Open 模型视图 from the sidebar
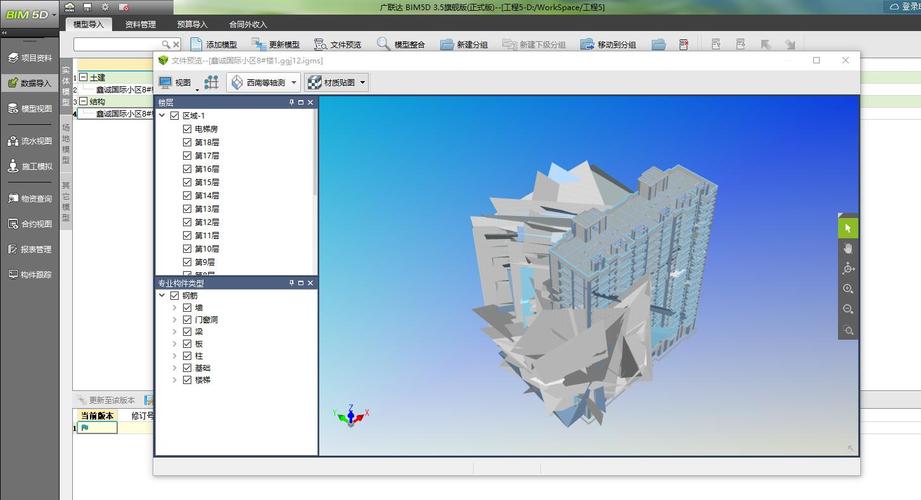The width and height of the screenshot is (921, 500). [x=29, y=108]
